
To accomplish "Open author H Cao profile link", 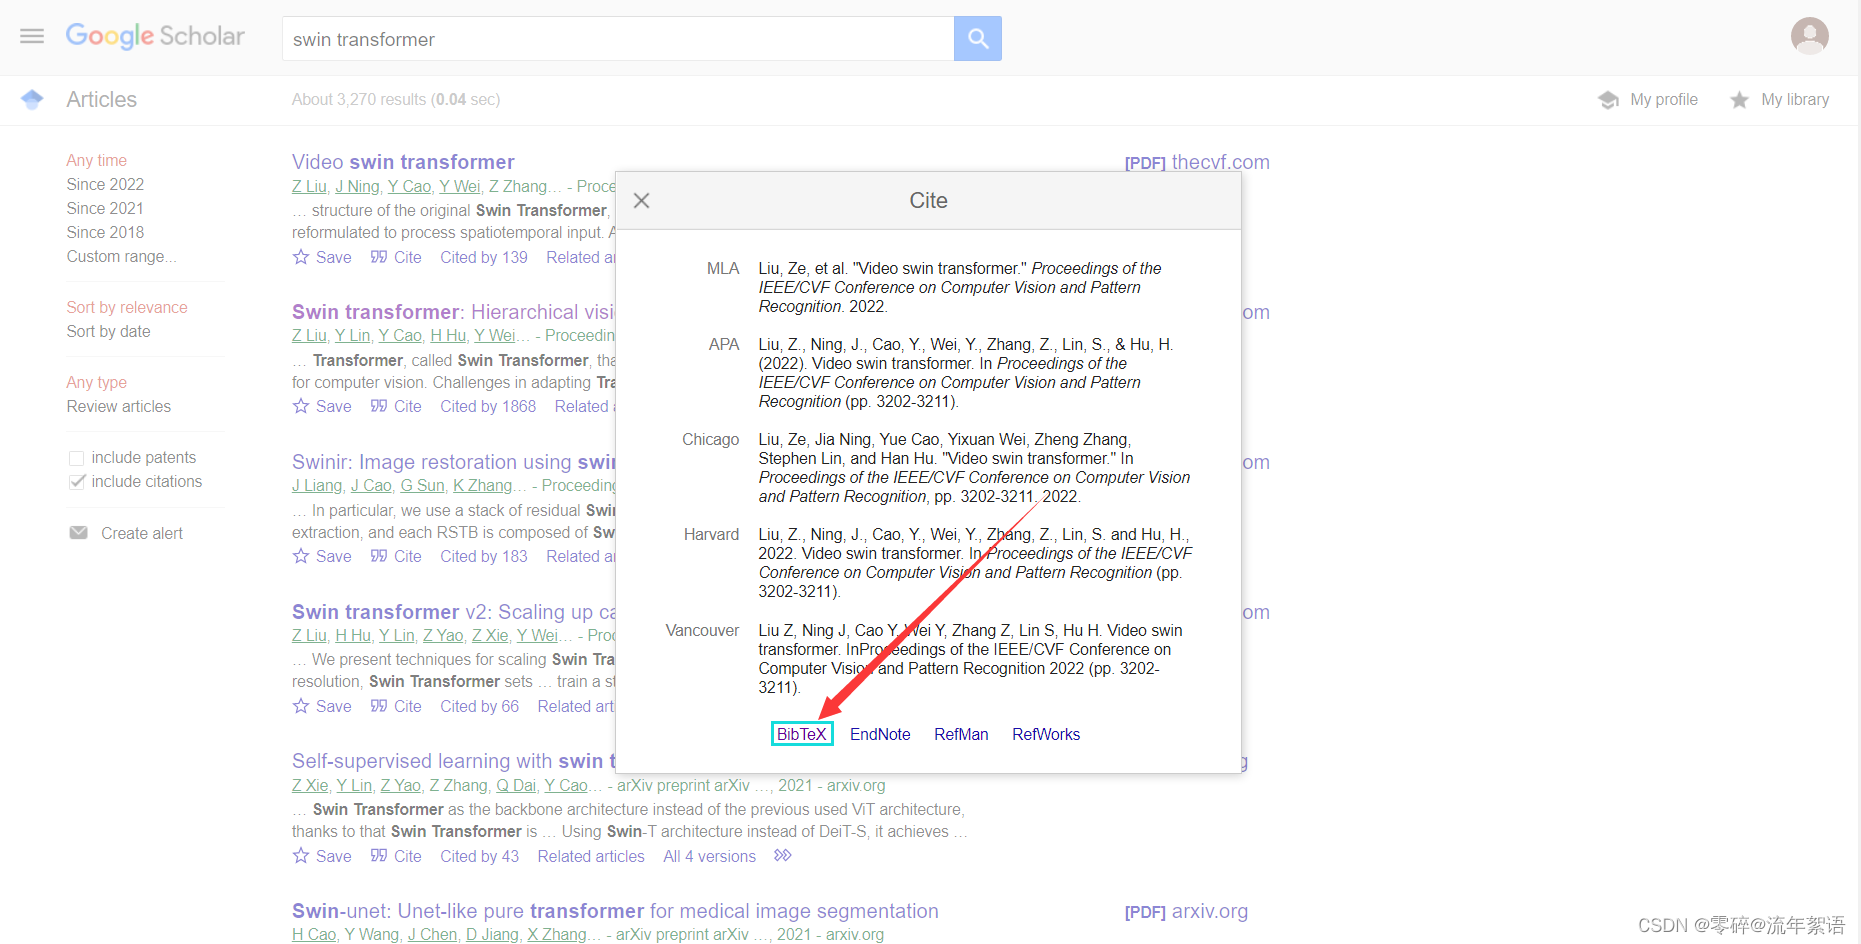I will 314,934.
